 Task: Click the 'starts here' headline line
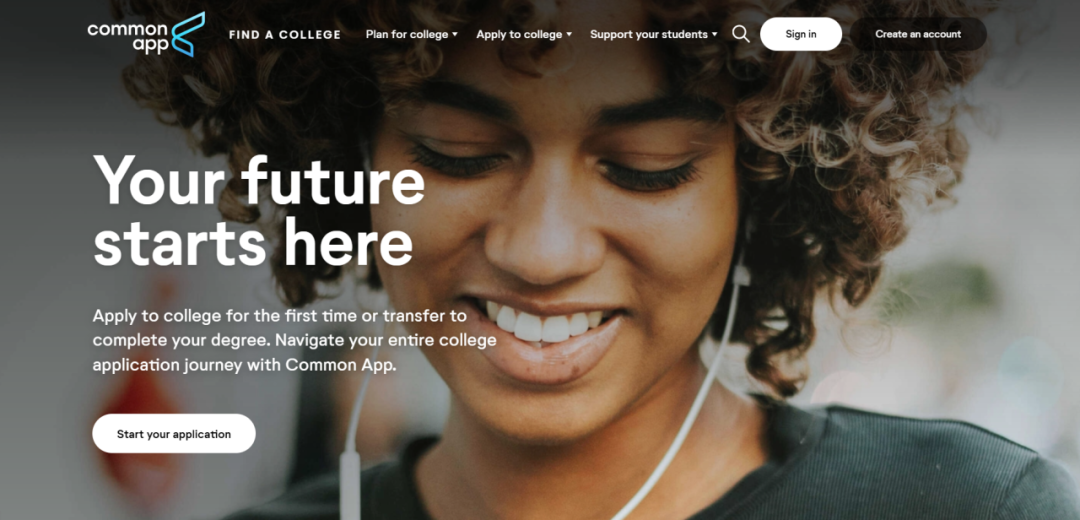(x=253, y=242)
